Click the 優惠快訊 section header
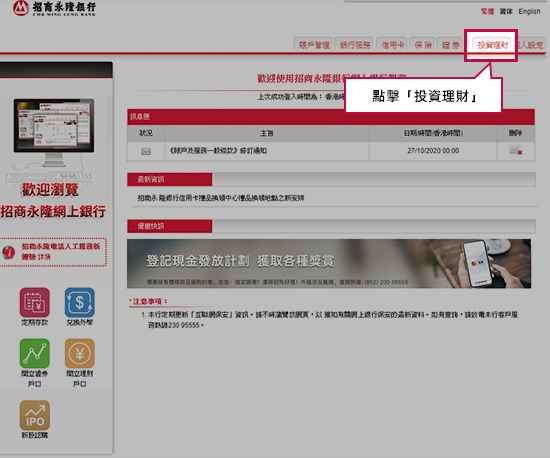 tap(170, 226)
